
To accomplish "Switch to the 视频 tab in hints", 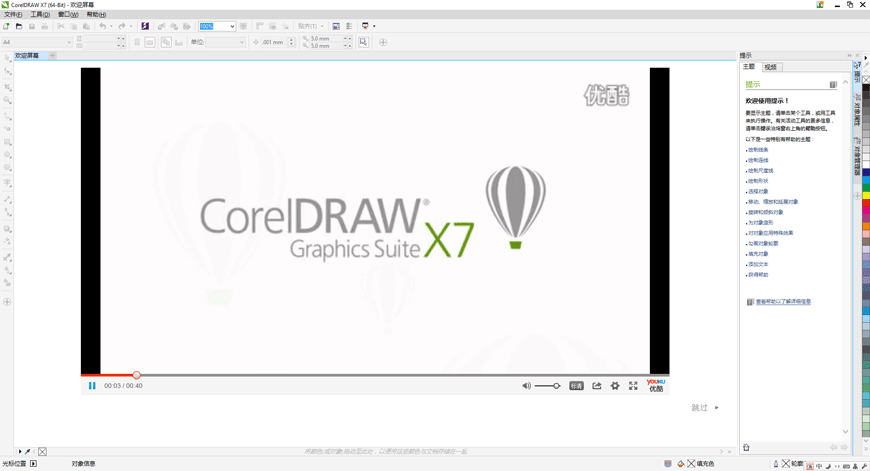I will coord(770,67).
